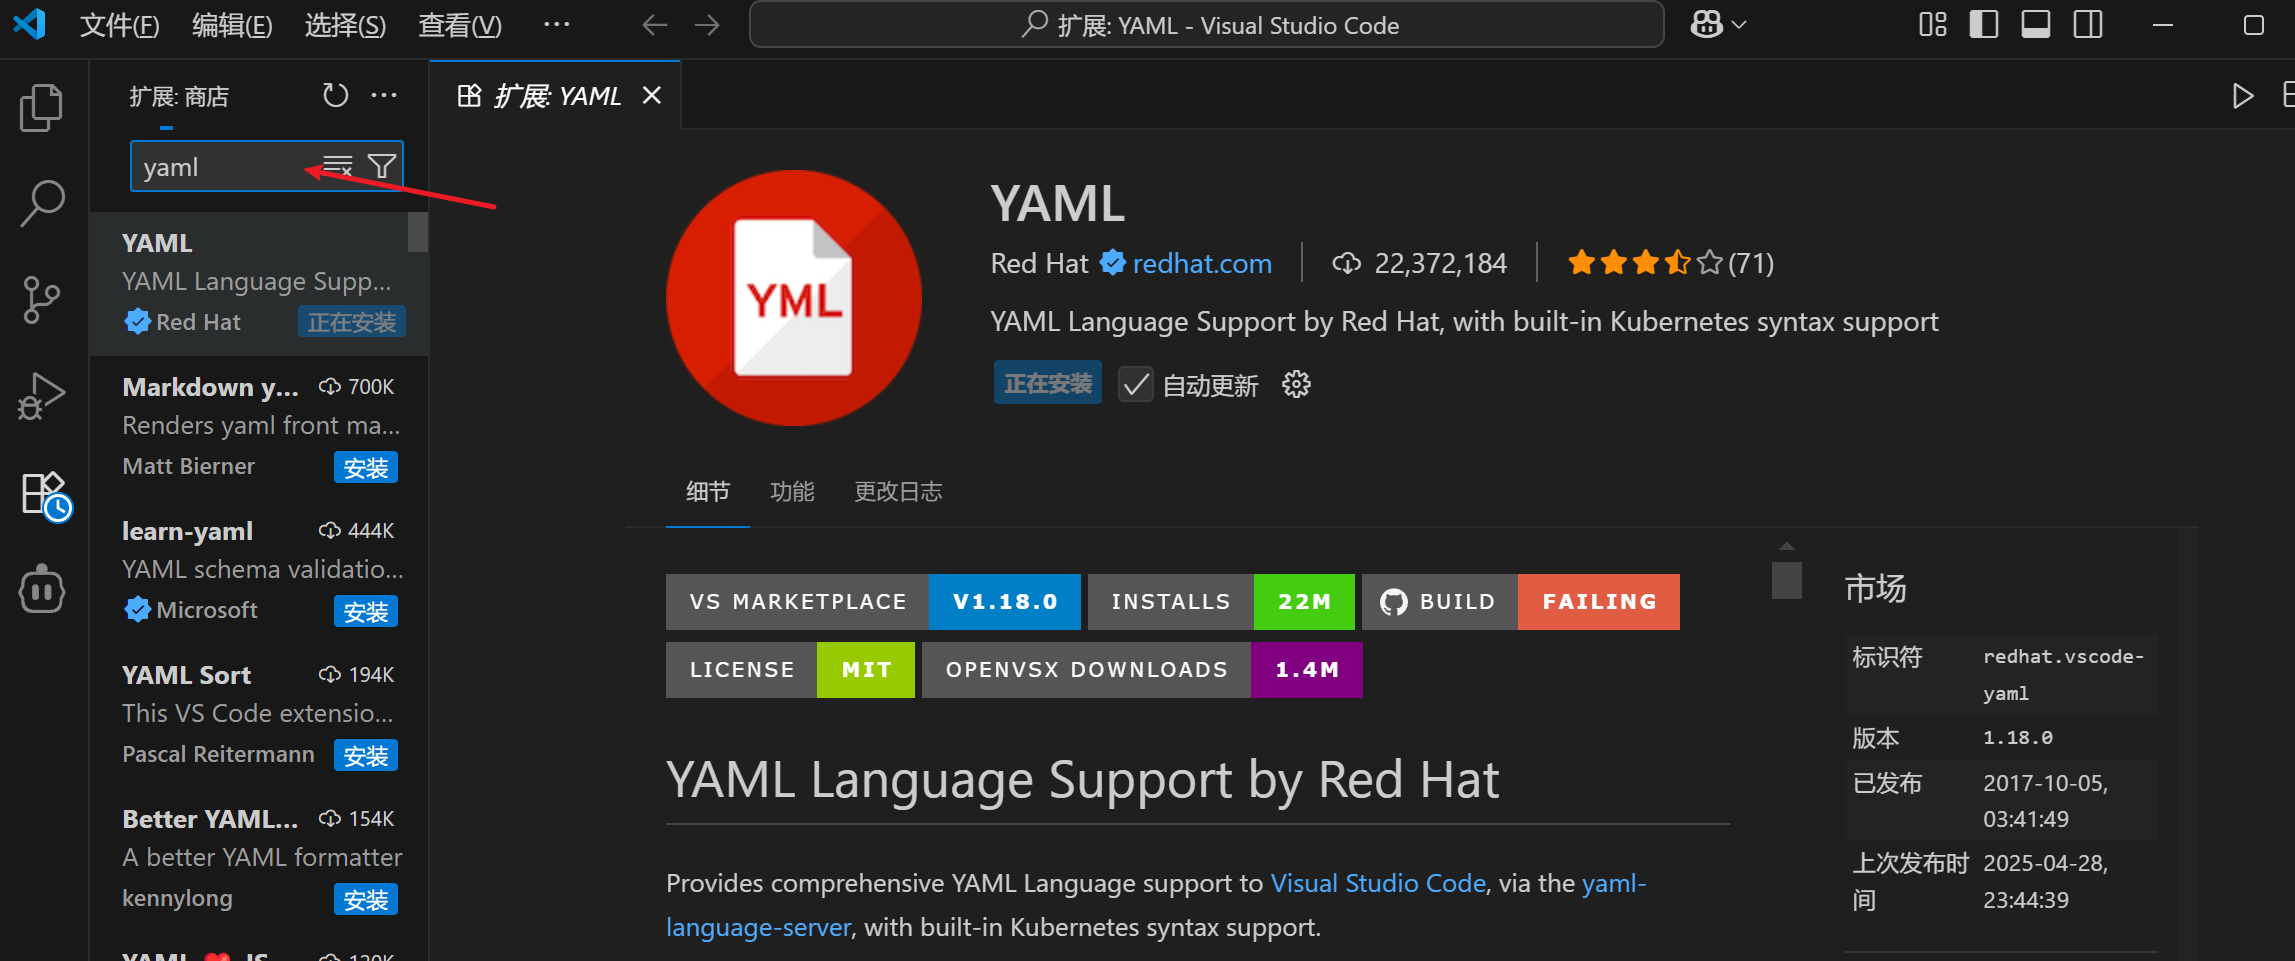
Task: Open the Search view in activity bar
Action: click(x=42, y=203)
